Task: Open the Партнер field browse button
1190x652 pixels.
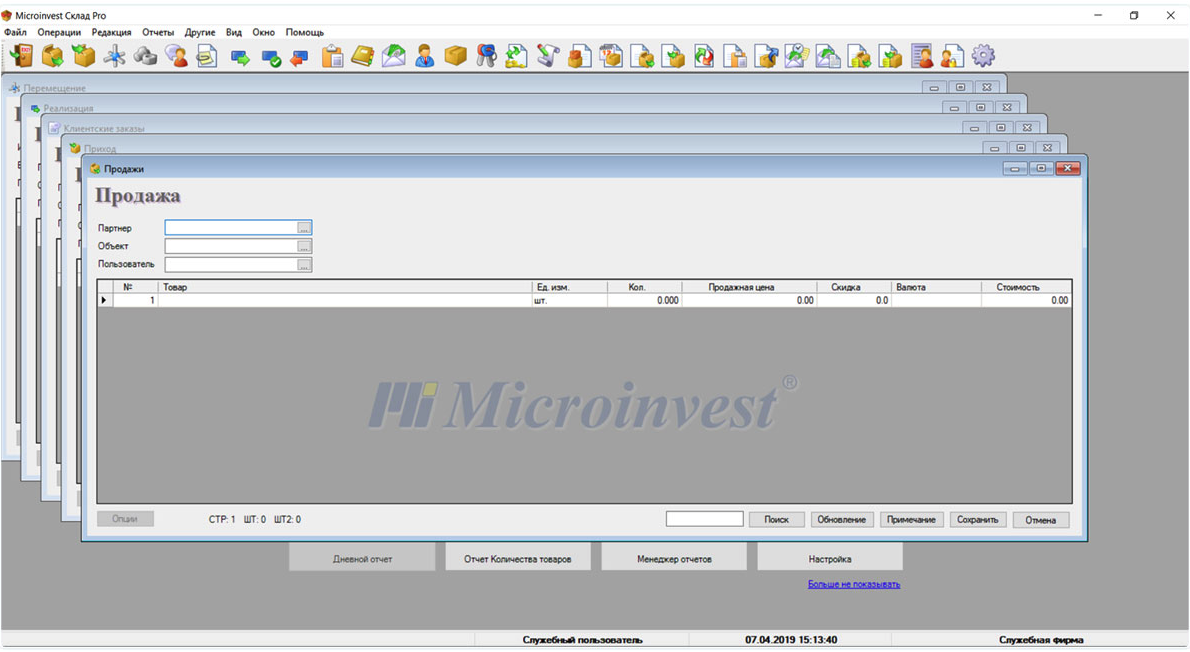Action: coord(304,228)
